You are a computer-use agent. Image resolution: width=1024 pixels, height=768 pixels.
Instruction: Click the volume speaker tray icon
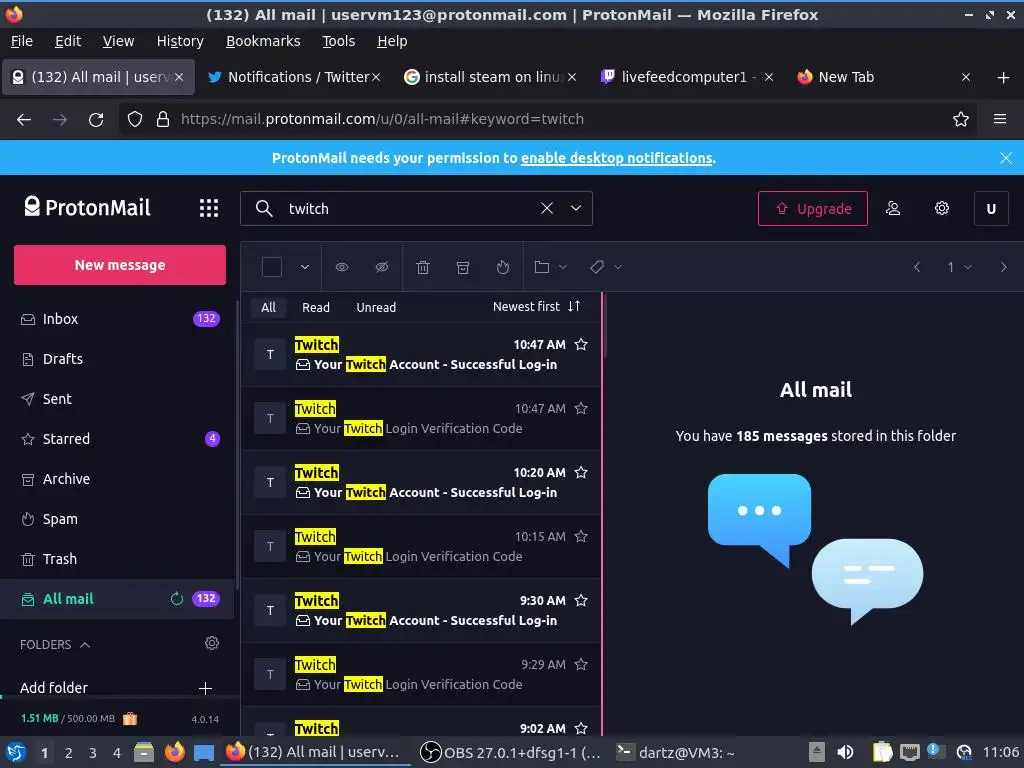pyautogui.click(x=844, y=752)
